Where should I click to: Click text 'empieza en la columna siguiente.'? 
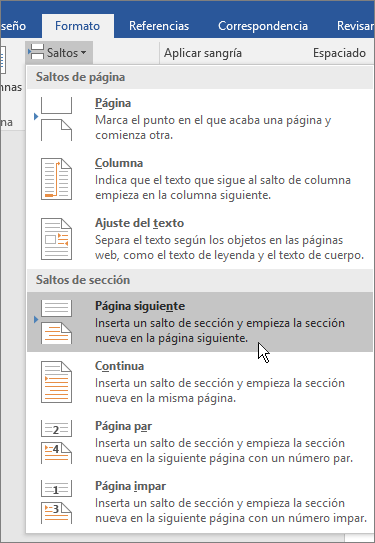coord(183,195)
